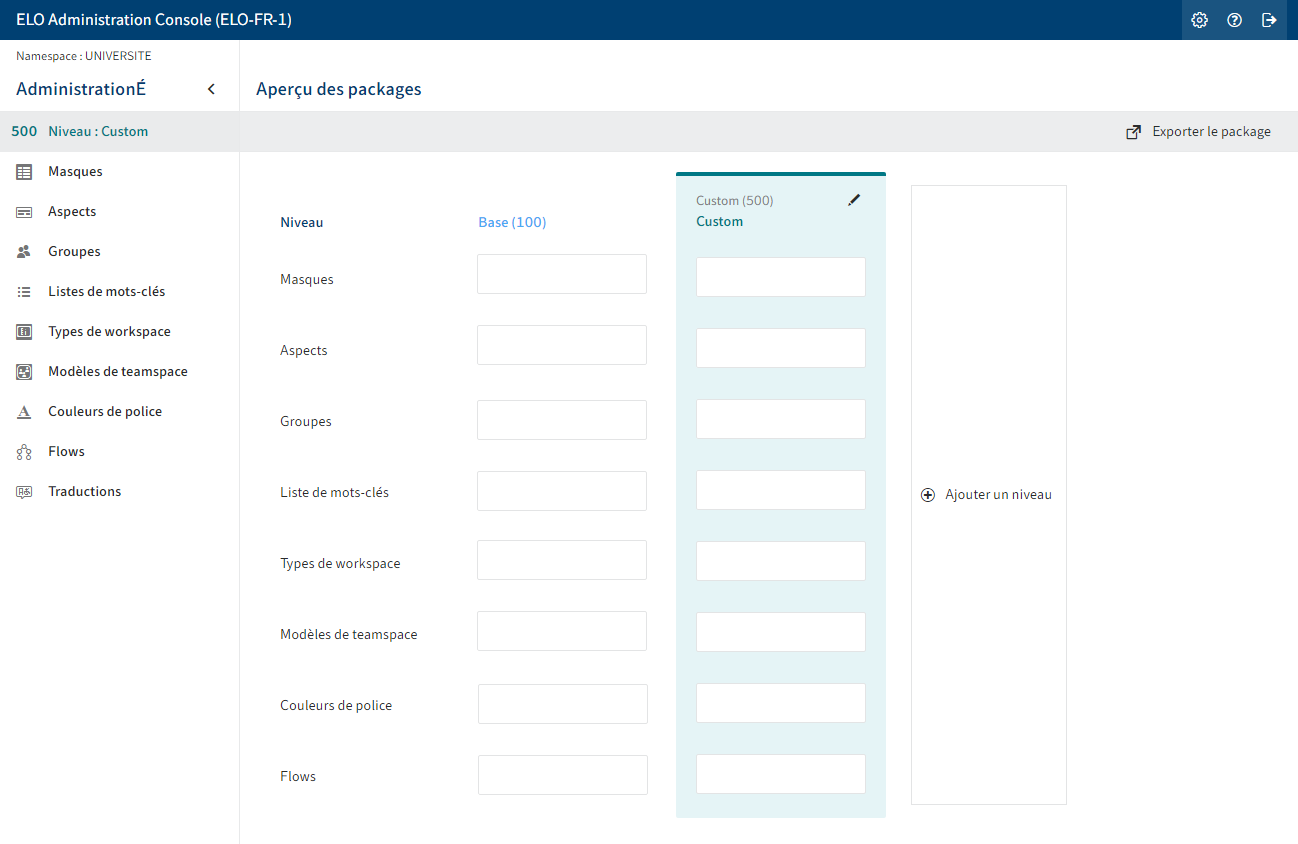Select the Niveau : Custom sidebar entry
This screenshot has height=844, width=1298.
coord(119,131)
